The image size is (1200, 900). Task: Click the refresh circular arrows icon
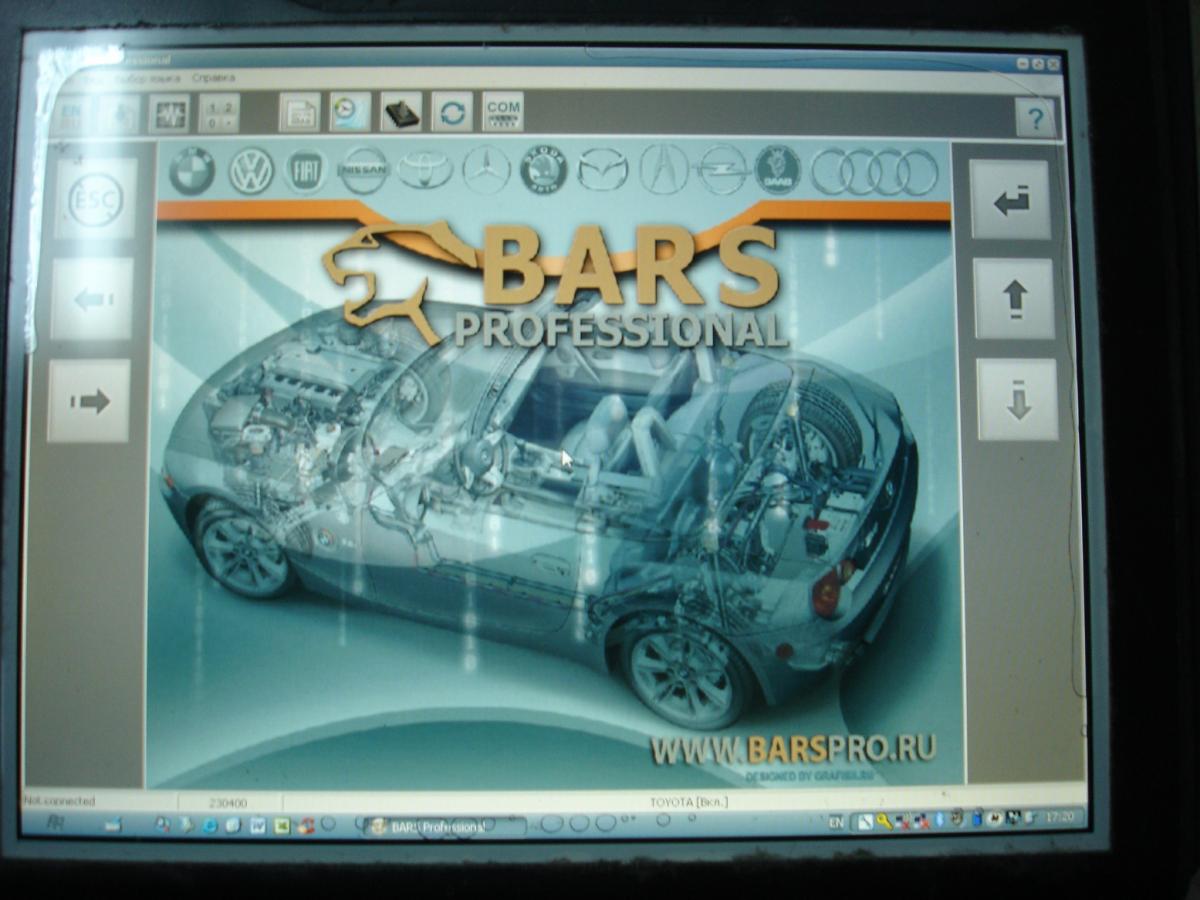coord(452,112)
